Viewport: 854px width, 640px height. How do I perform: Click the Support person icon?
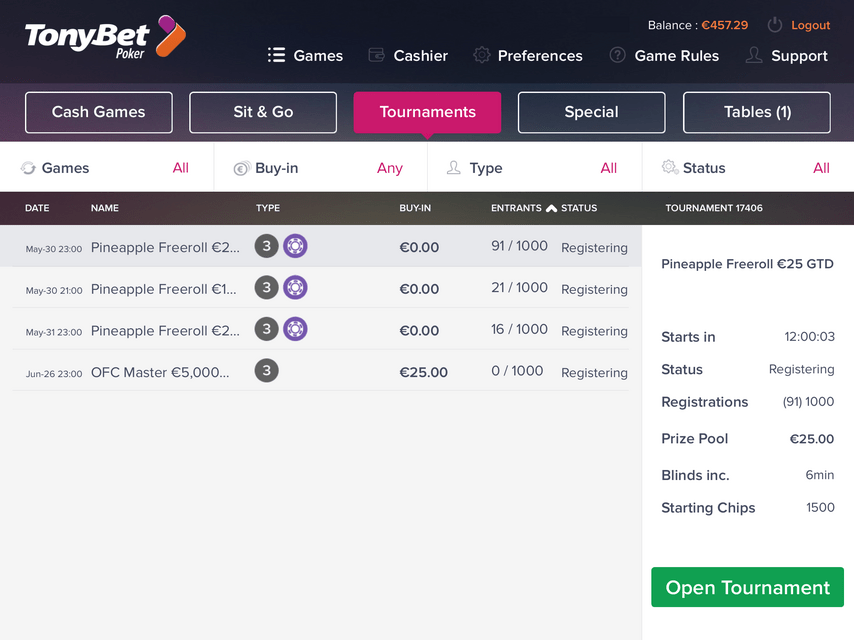coord(754,55)
